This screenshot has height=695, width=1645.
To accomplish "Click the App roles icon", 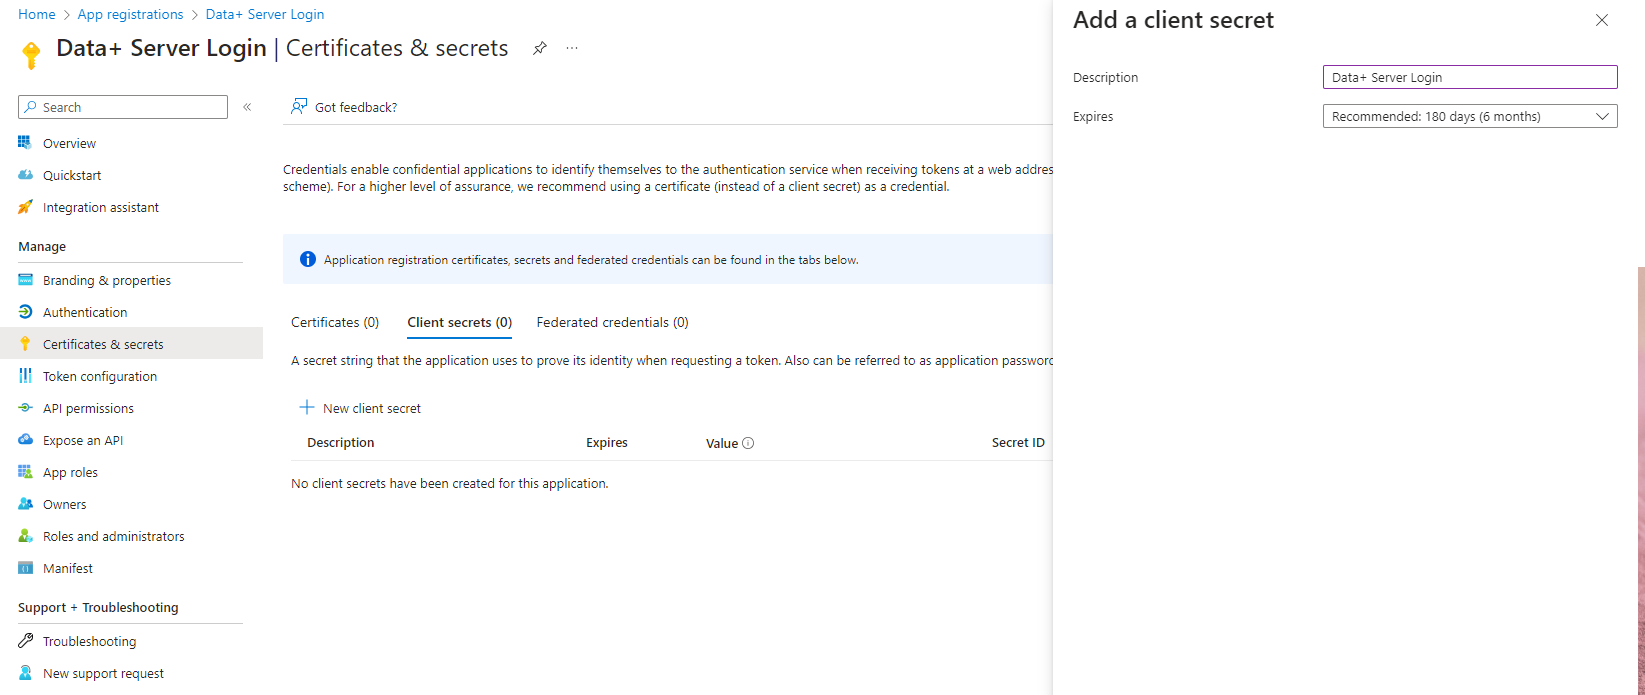I will (25, 472).
